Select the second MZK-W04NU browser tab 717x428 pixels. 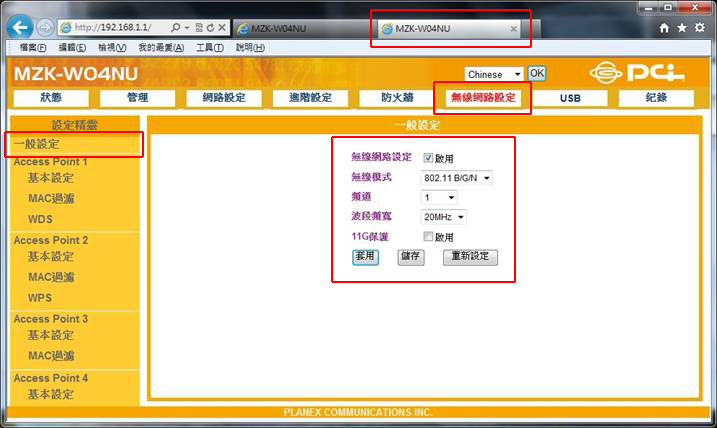[x=450, y=29]
